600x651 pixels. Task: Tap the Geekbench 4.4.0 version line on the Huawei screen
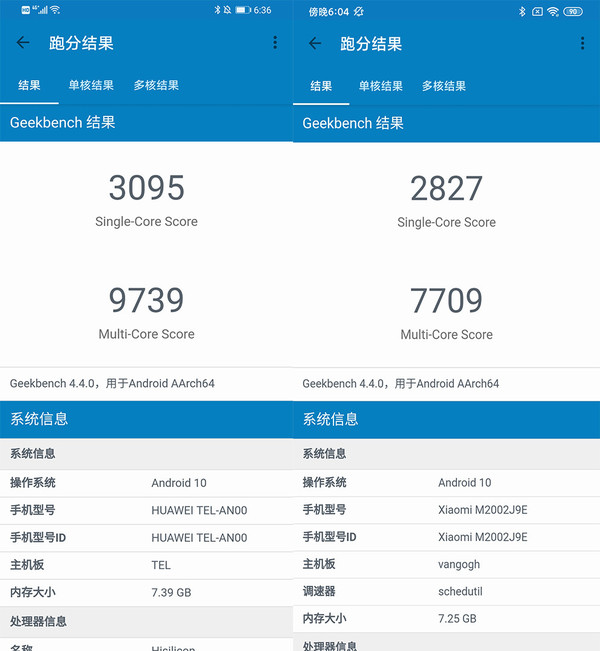click(x=112, y=383)
